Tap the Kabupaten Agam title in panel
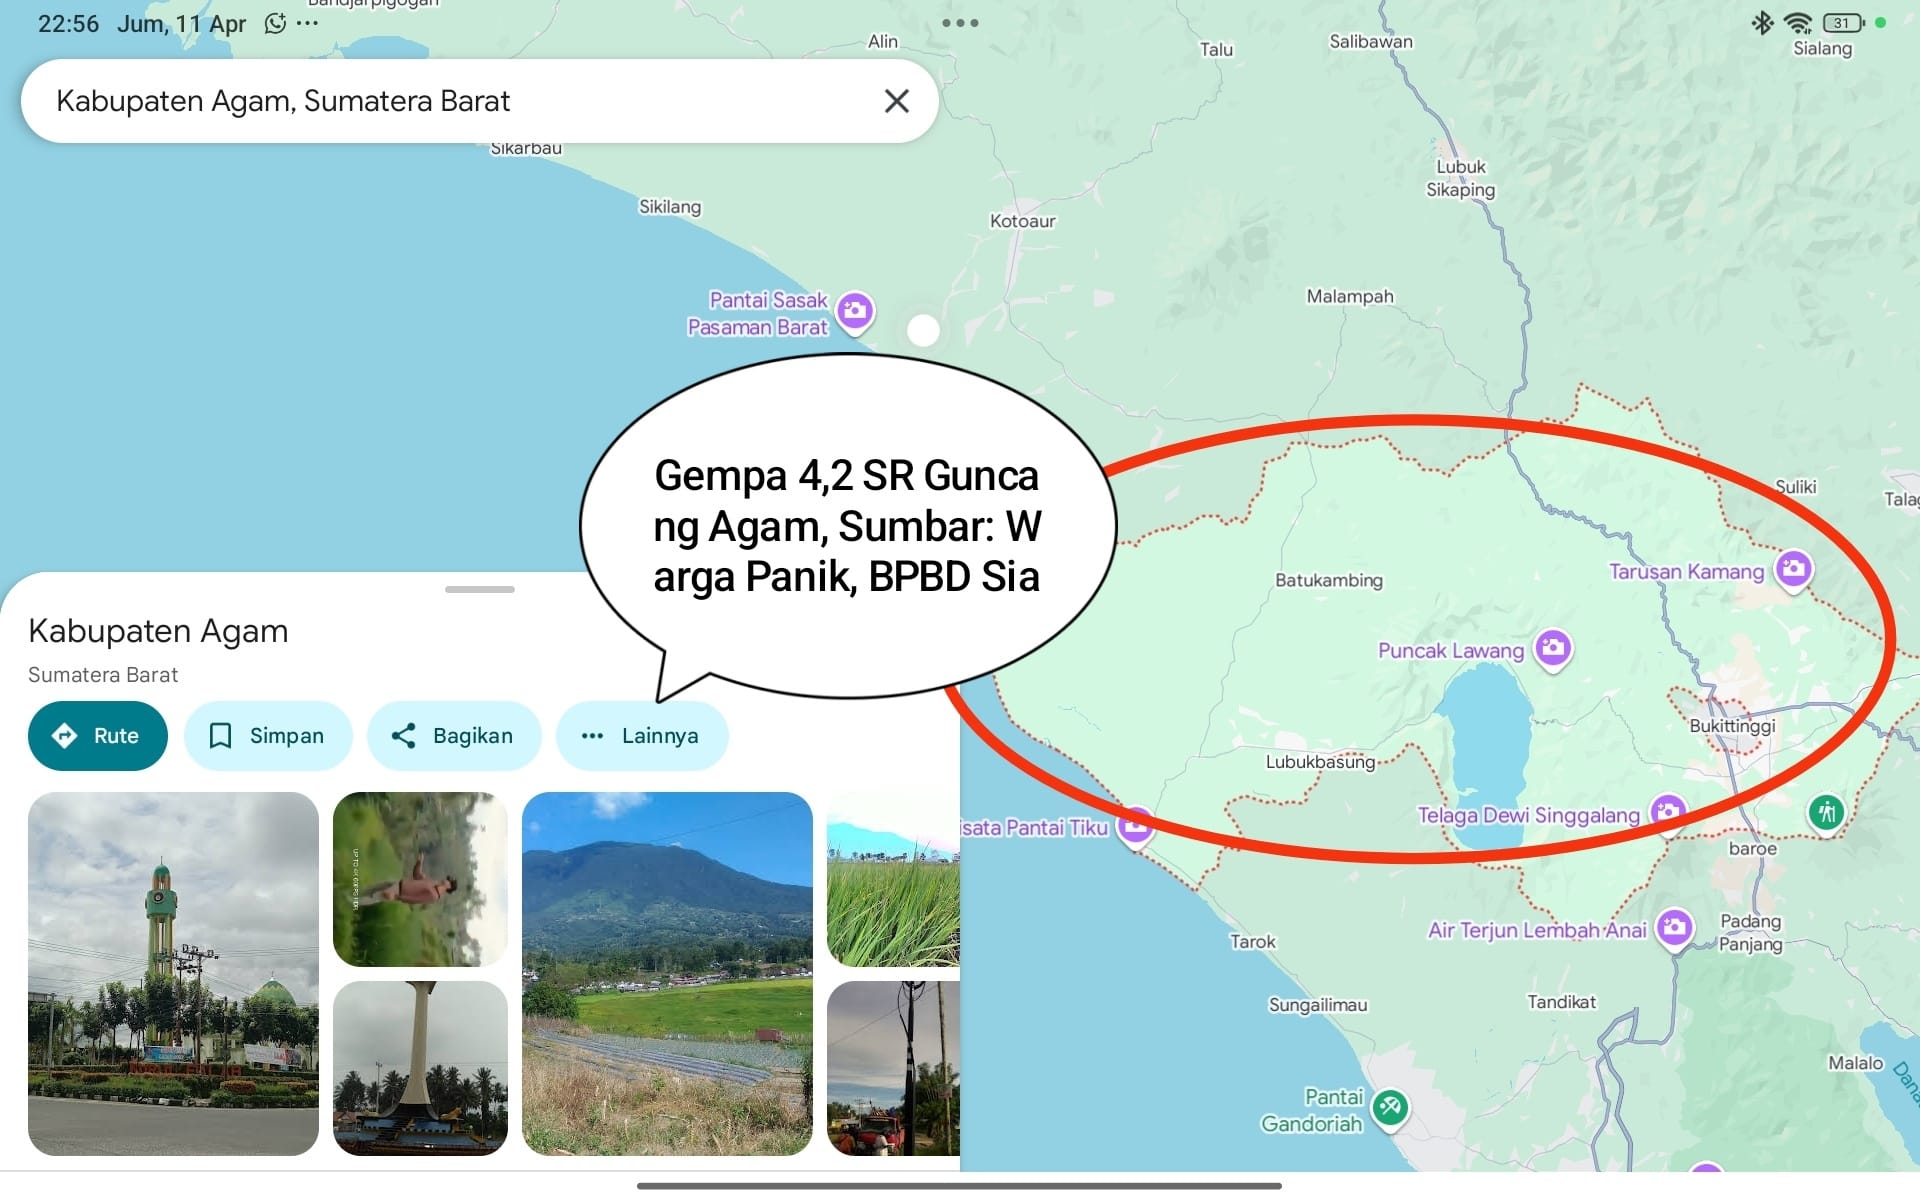 click(158, 631)
